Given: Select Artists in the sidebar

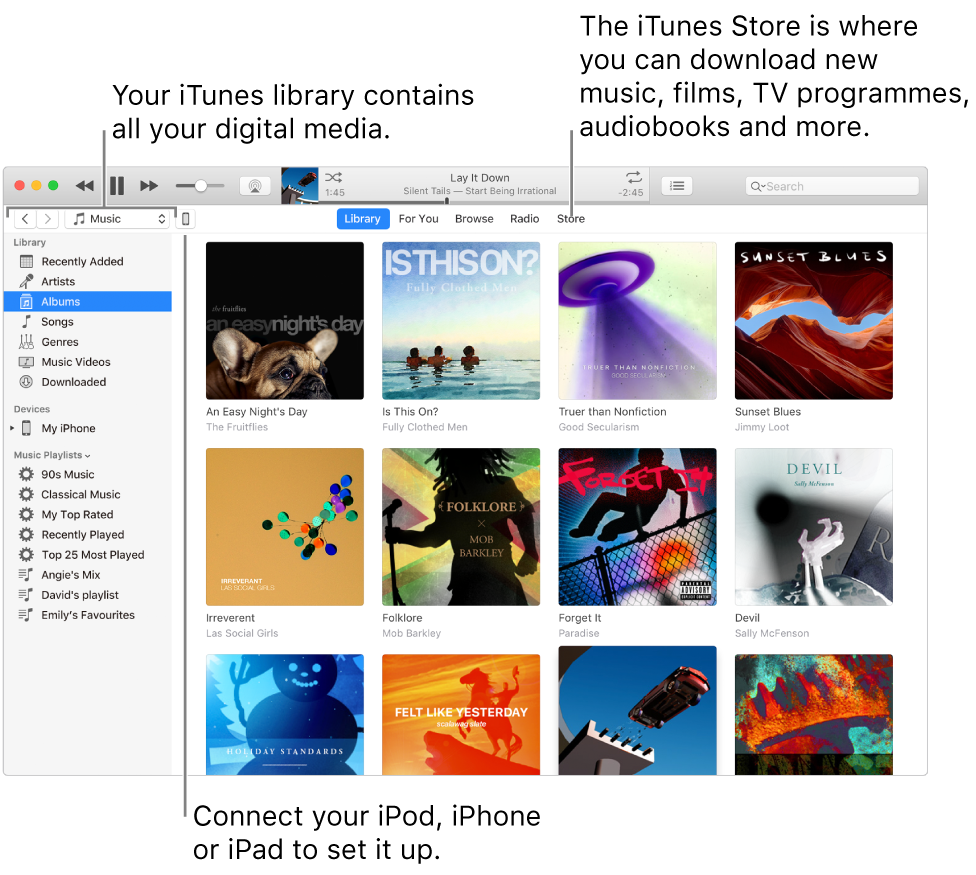Looking at the screenshot, I should tap(88, 281).
